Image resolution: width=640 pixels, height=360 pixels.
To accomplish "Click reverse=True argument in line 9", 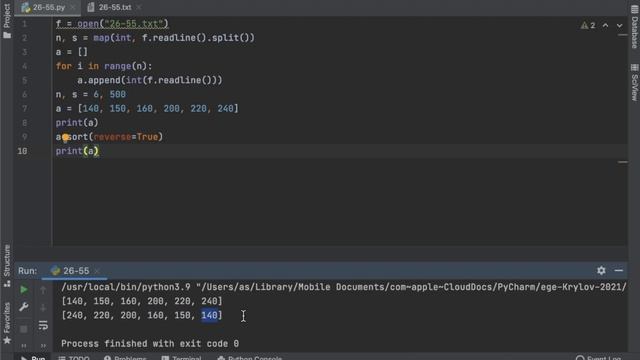I will (126, 137).
